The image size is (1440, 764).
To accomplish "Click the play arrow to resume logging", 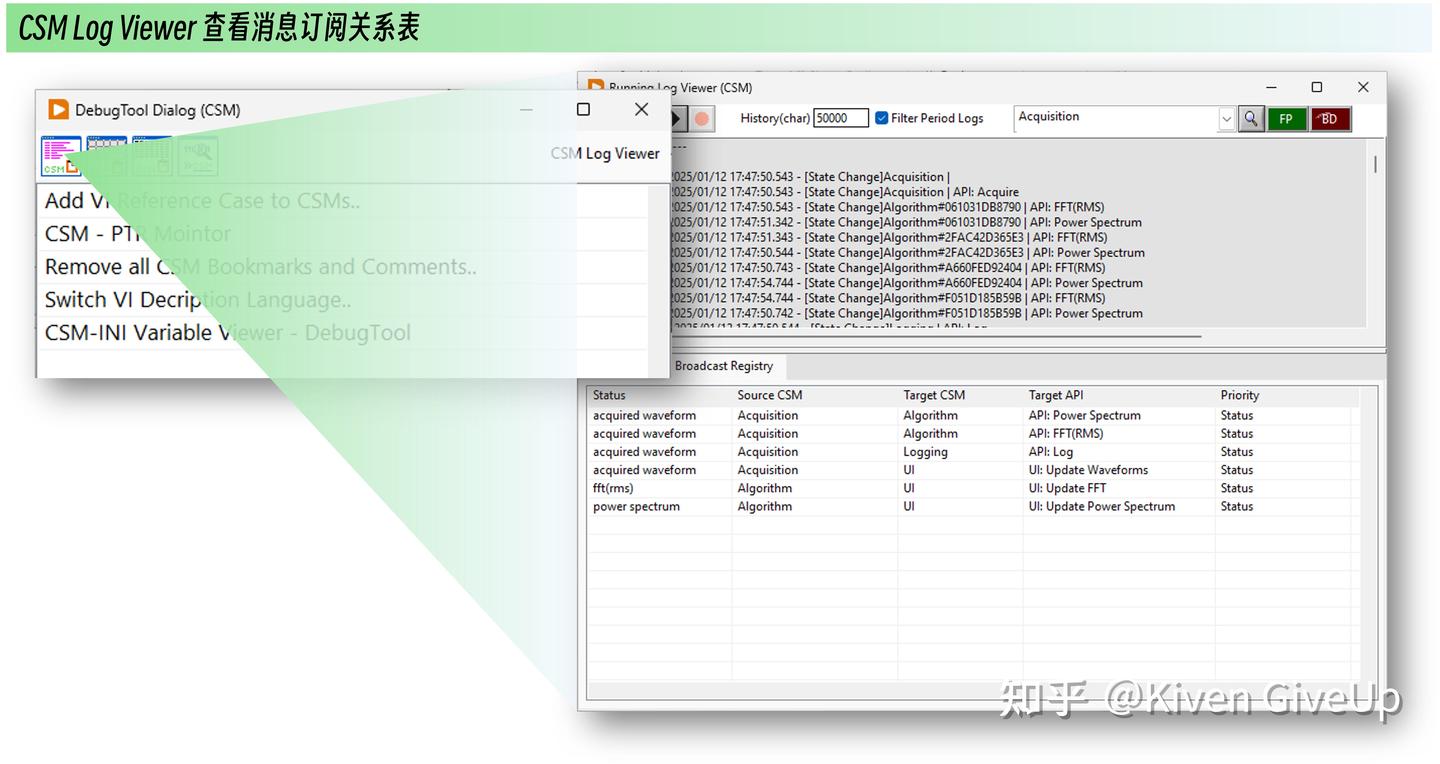I will click(x=674, y=118).
